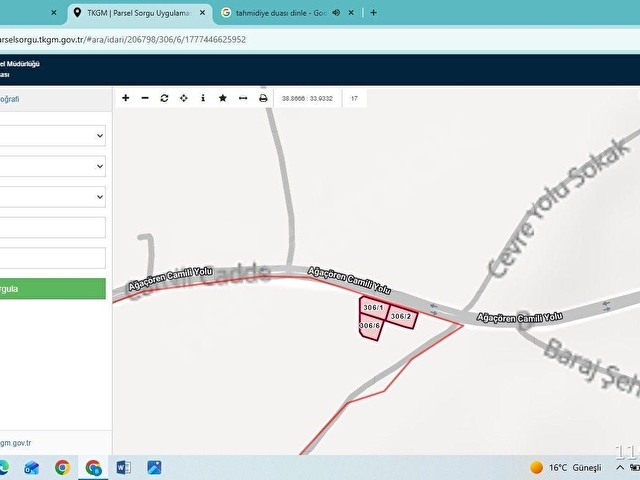
Task: Close the TKGM Parsel Sorgu tab
Action: click(202, 13)
